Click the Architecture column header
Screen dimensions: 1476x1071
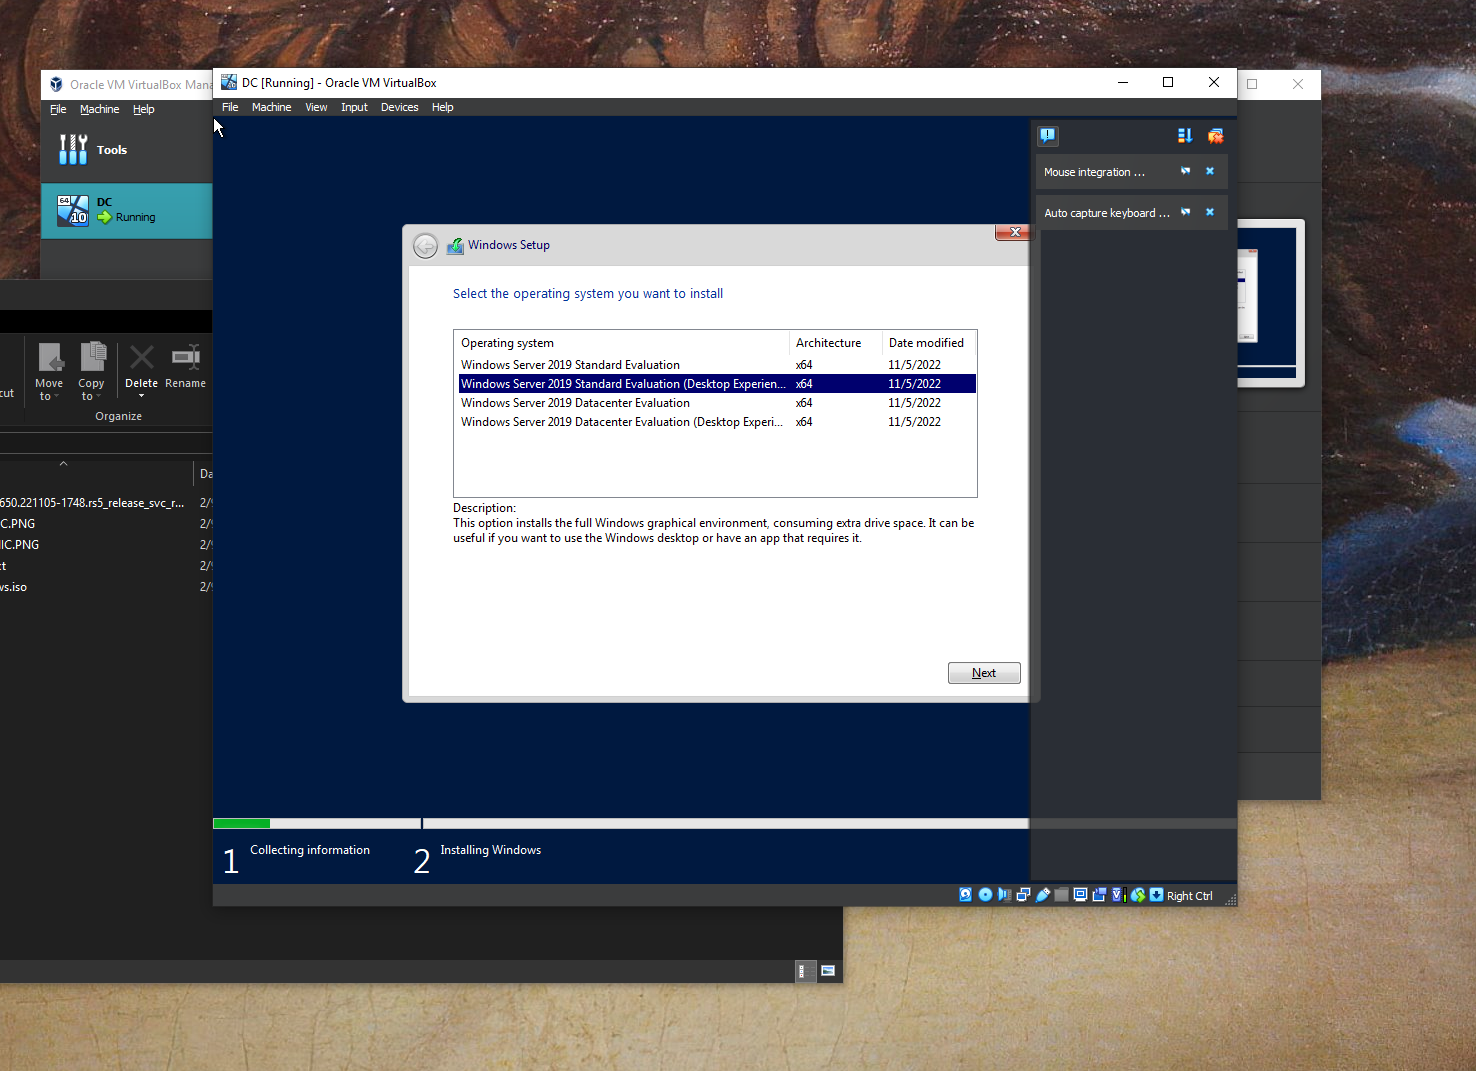[x=835, y=343]
